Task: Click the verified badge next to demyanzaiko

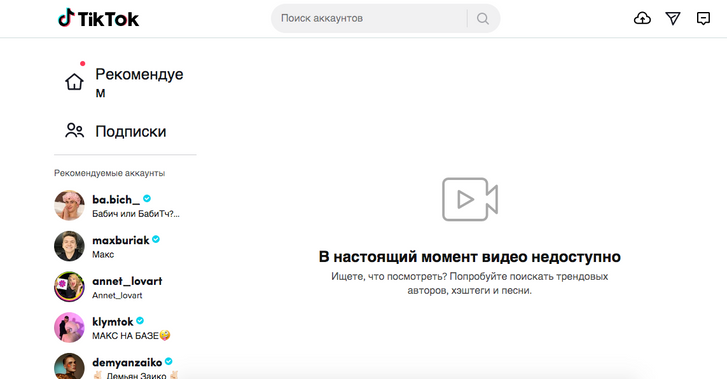Action: pos(169,361)
